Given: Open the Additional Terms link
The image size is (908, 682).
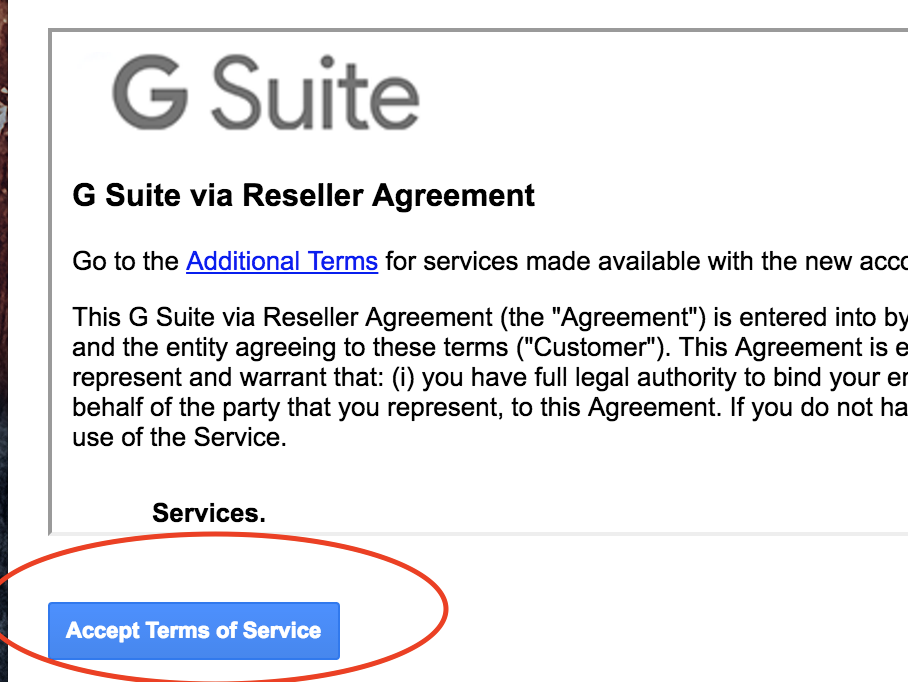Looking at the screenshot, I should coord(281,262).
